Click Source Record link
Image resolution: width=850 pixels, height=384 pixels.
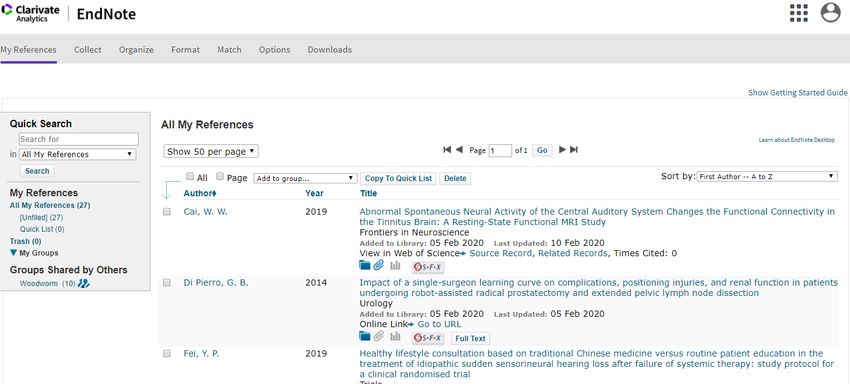coord(500,253)
